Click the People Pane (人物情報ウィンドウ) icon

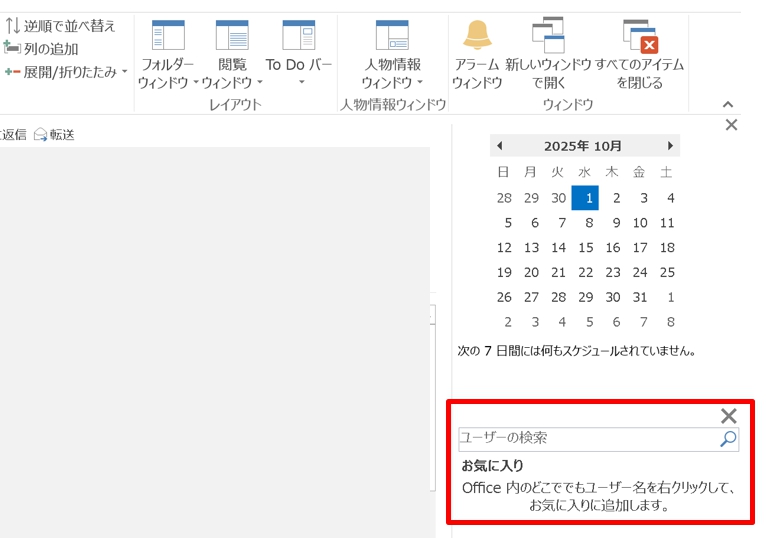tap(392, 36)
